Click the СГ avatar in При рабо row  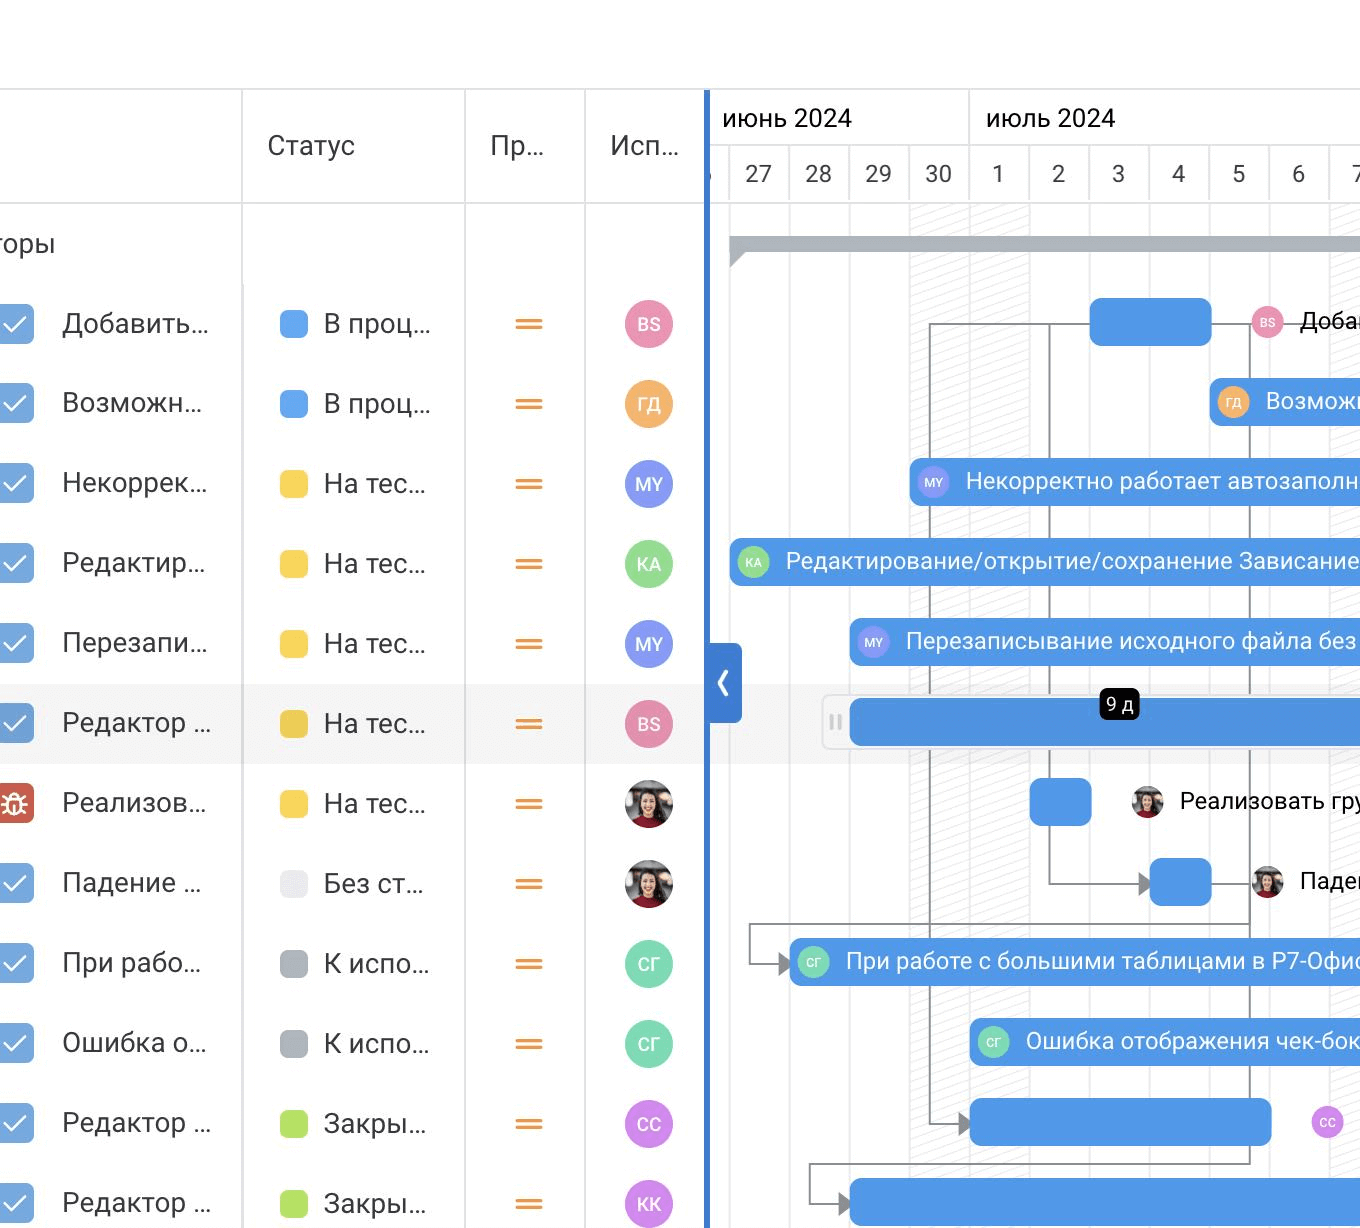click(x=649, y=964)
